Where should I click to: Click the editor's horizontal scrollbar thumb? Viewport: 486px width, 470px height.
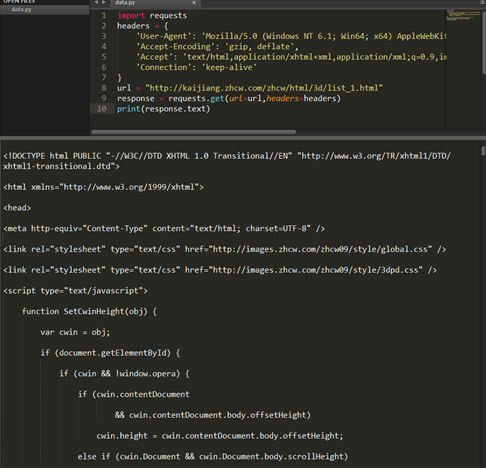[x=193, y=132]
